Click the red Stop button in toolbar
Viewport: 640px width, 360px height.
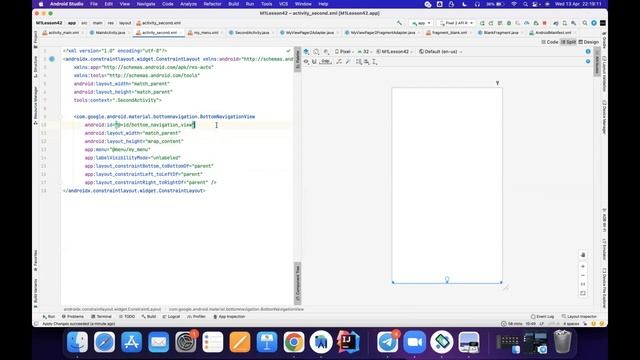544,23
